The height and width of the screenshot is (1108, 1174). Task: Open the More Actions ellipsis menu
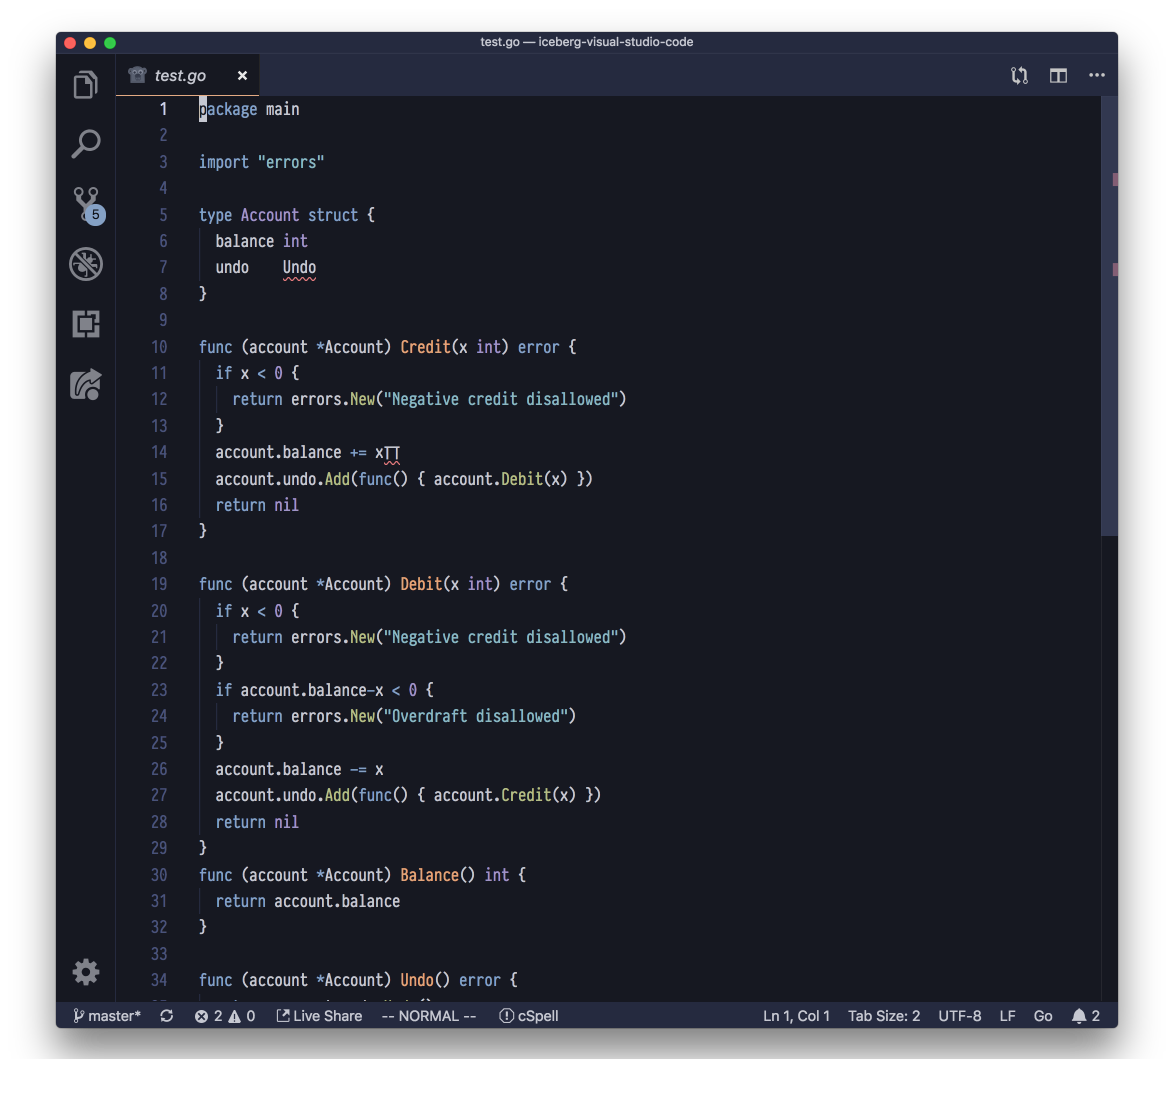tap(1097, 75)
